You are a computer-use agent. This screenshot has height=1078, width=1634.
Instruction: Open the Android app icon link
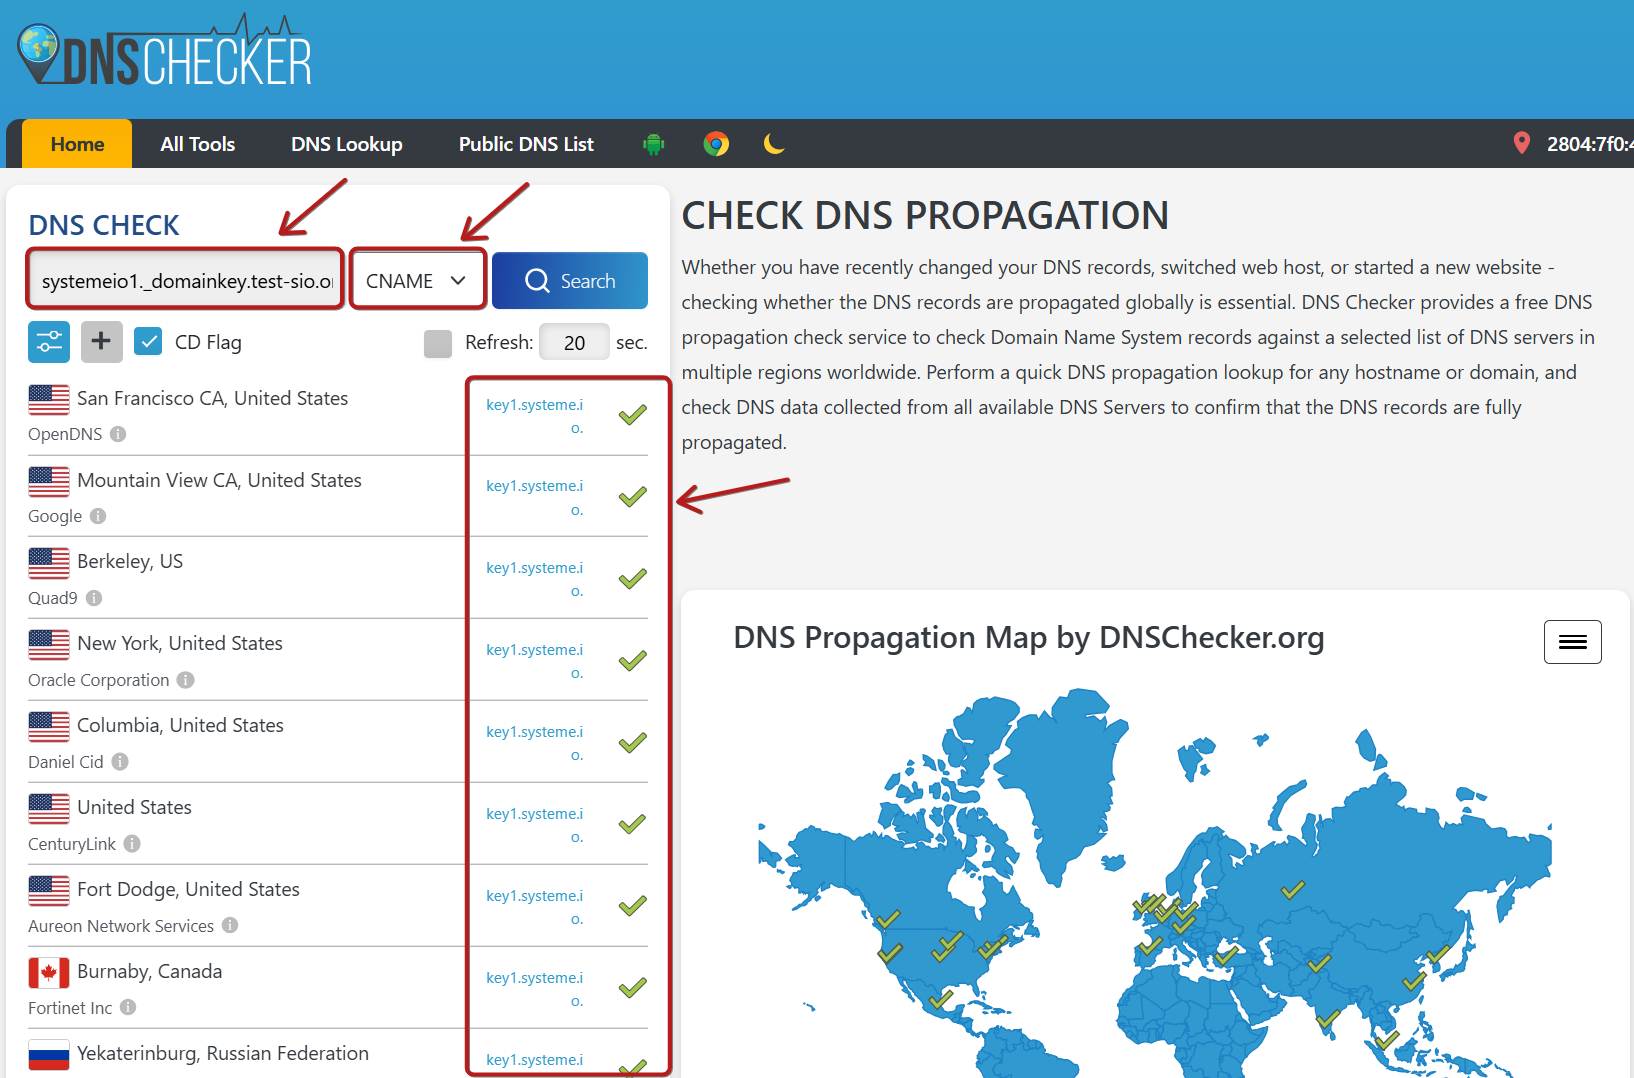coord(654,144)
